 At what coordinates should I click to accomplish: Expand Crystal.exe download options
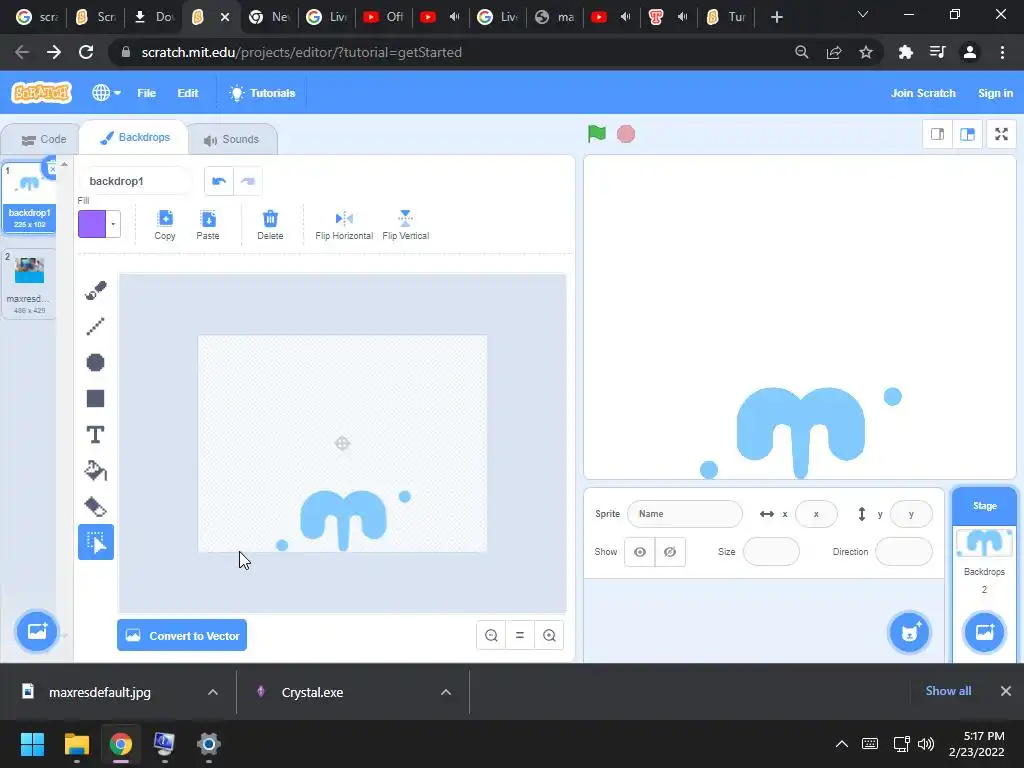pyautogui.click(x=446, y=692)
